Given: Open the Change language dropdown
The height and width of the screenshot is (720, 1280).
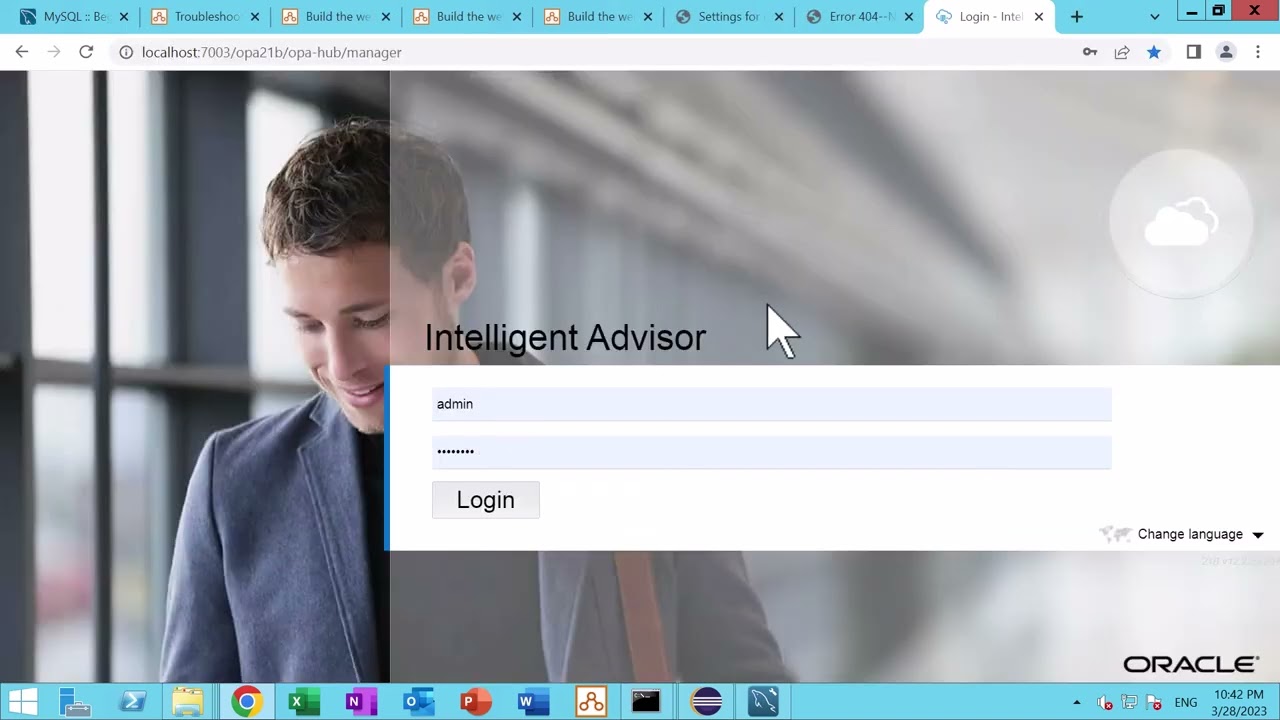Looking at the screenshot, I should pos(1200,534).
